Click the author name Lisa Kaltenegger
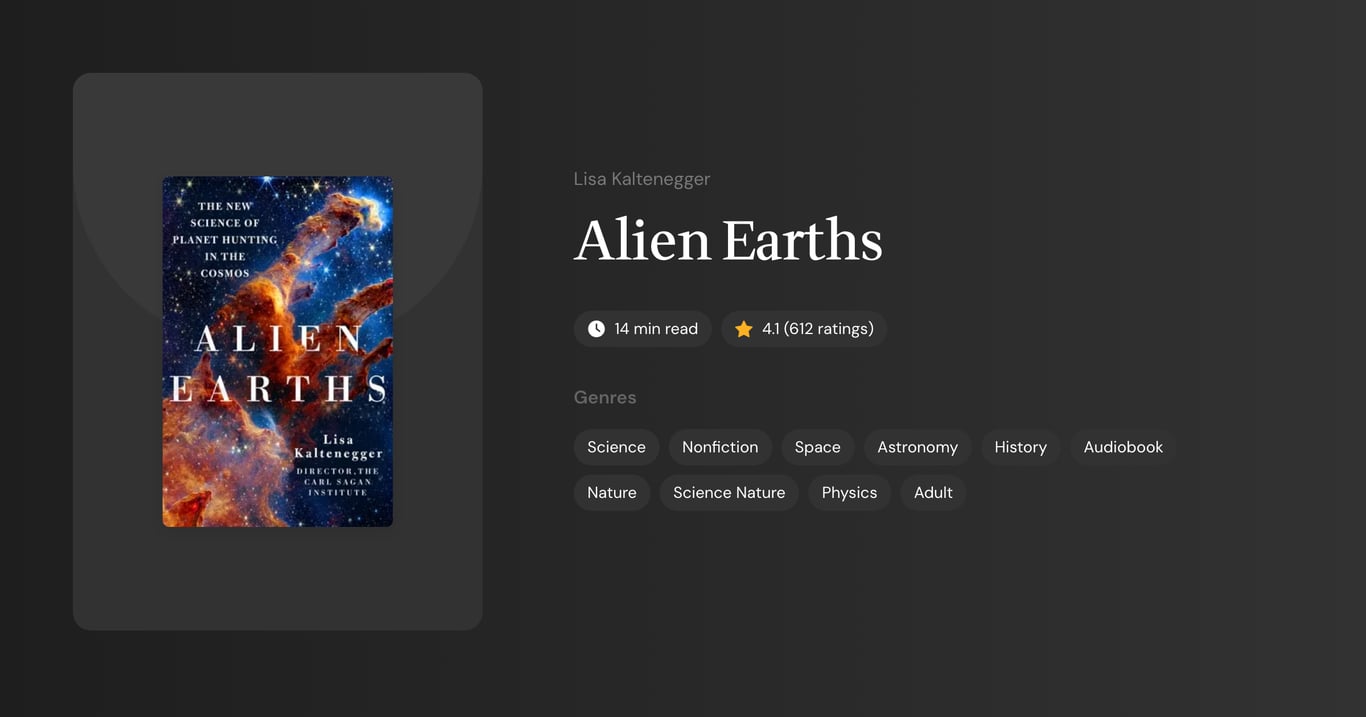 tap(641, 178)
